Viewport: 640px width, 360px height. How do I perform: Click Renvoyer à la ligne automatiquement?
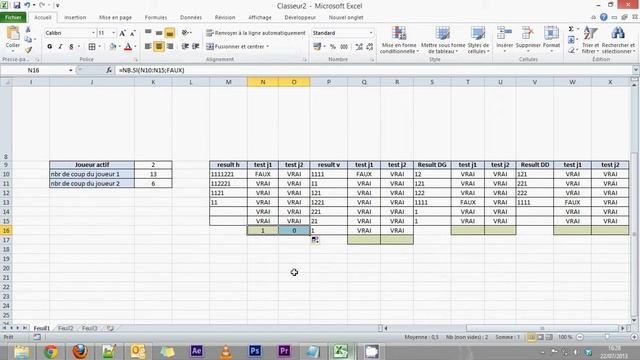(256, 33)
